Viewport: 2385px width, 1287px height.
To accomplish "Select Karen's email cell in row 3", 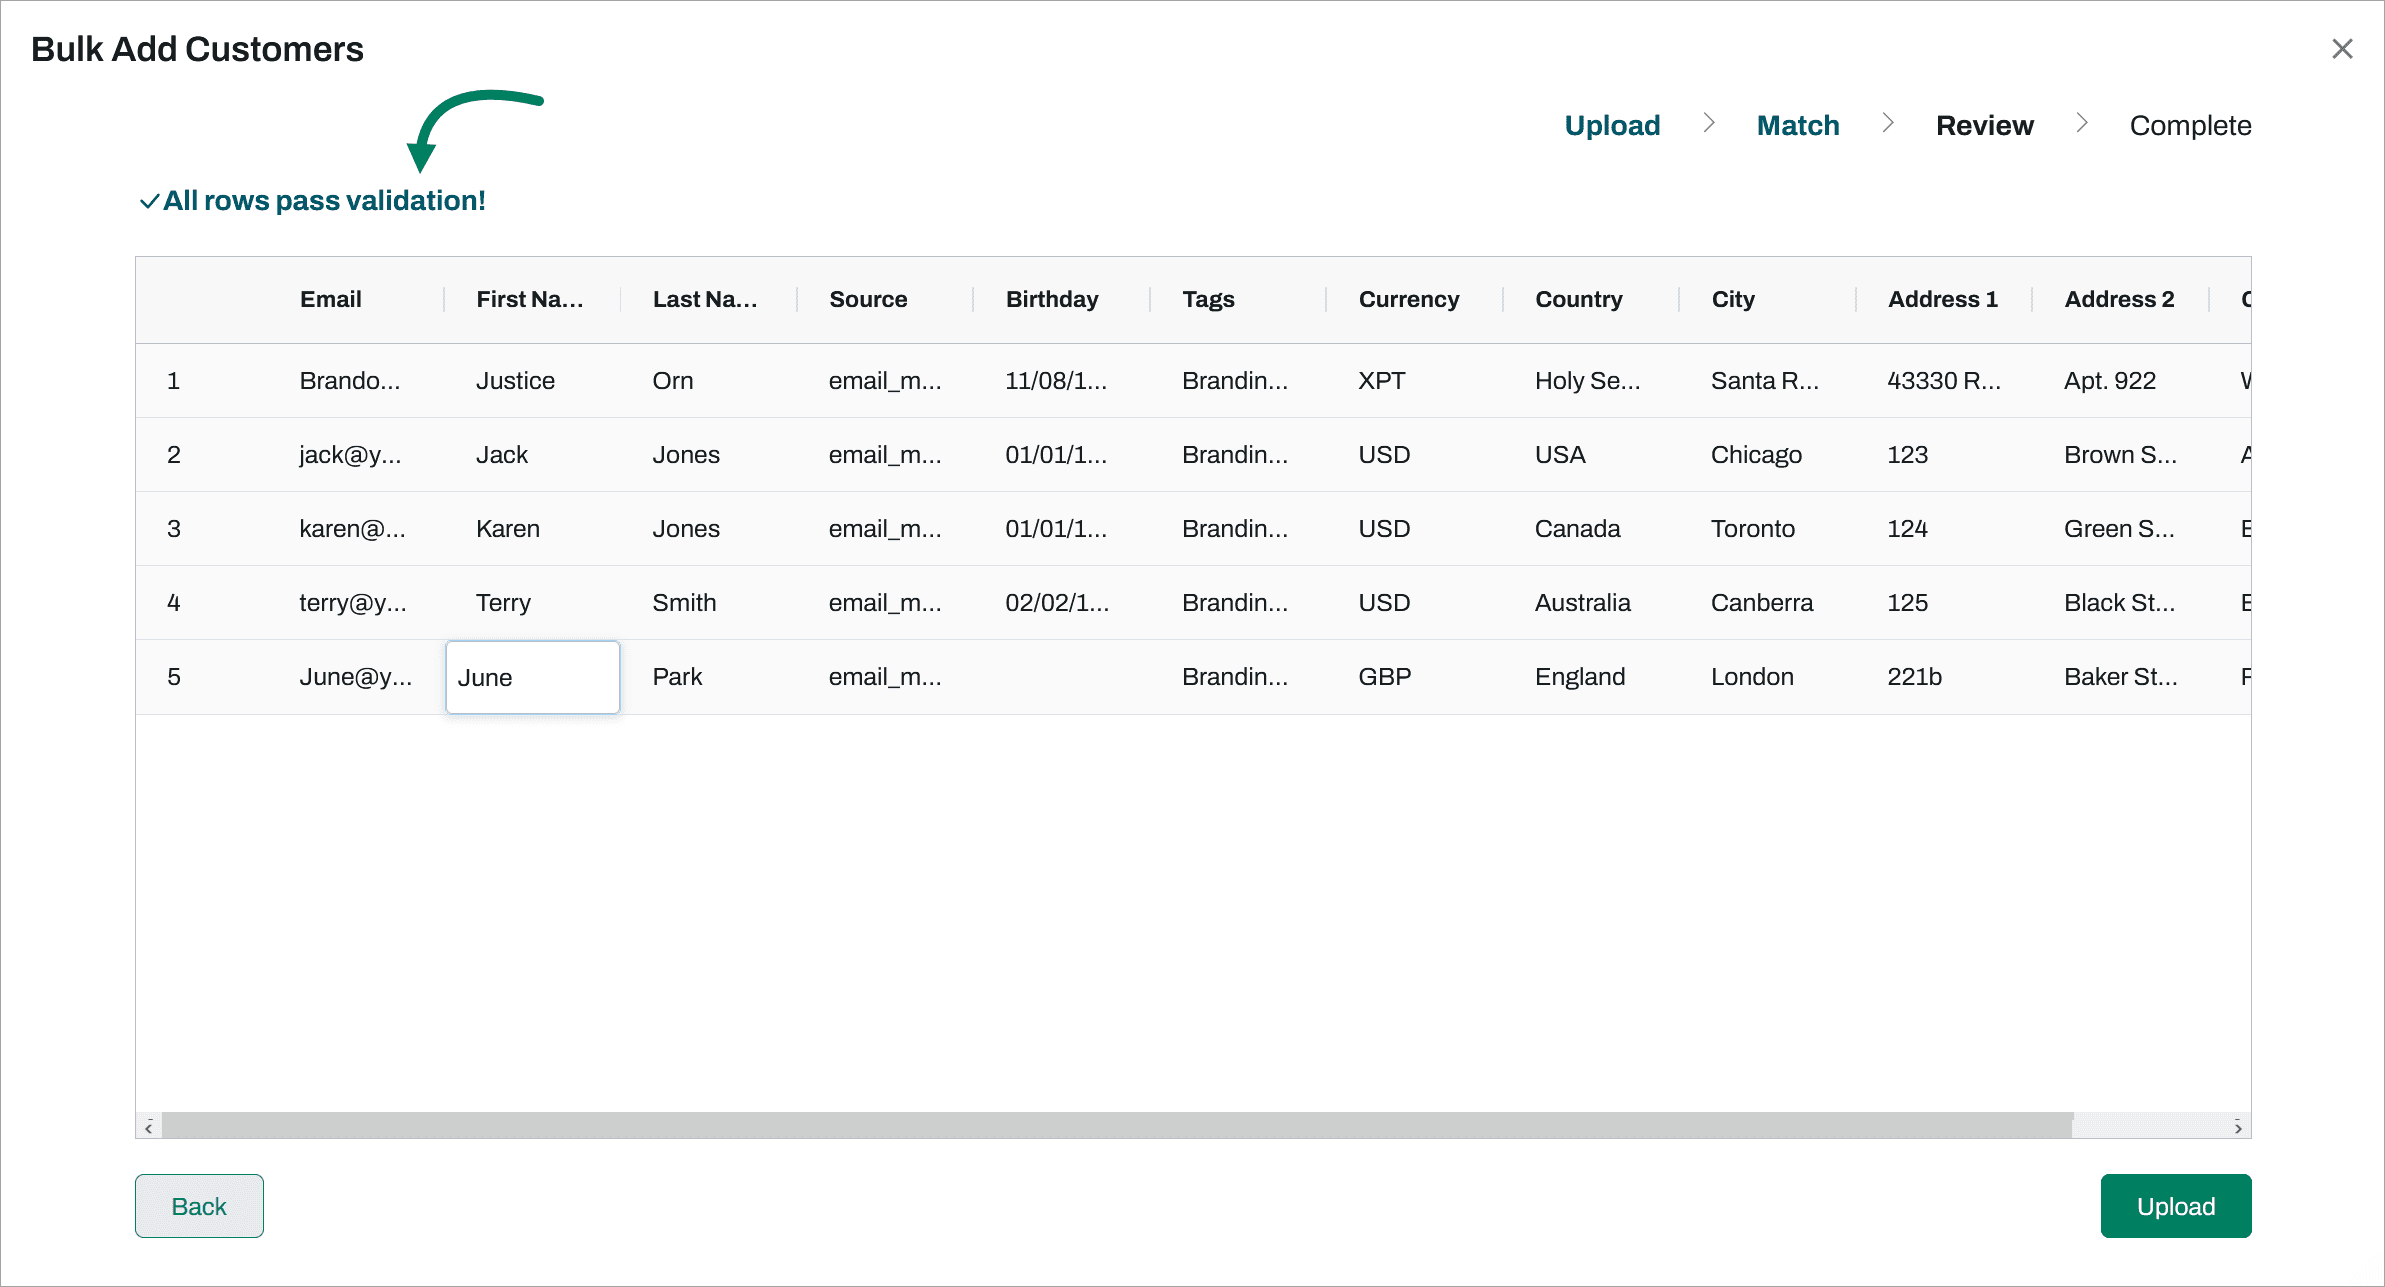I will (352, 528).
